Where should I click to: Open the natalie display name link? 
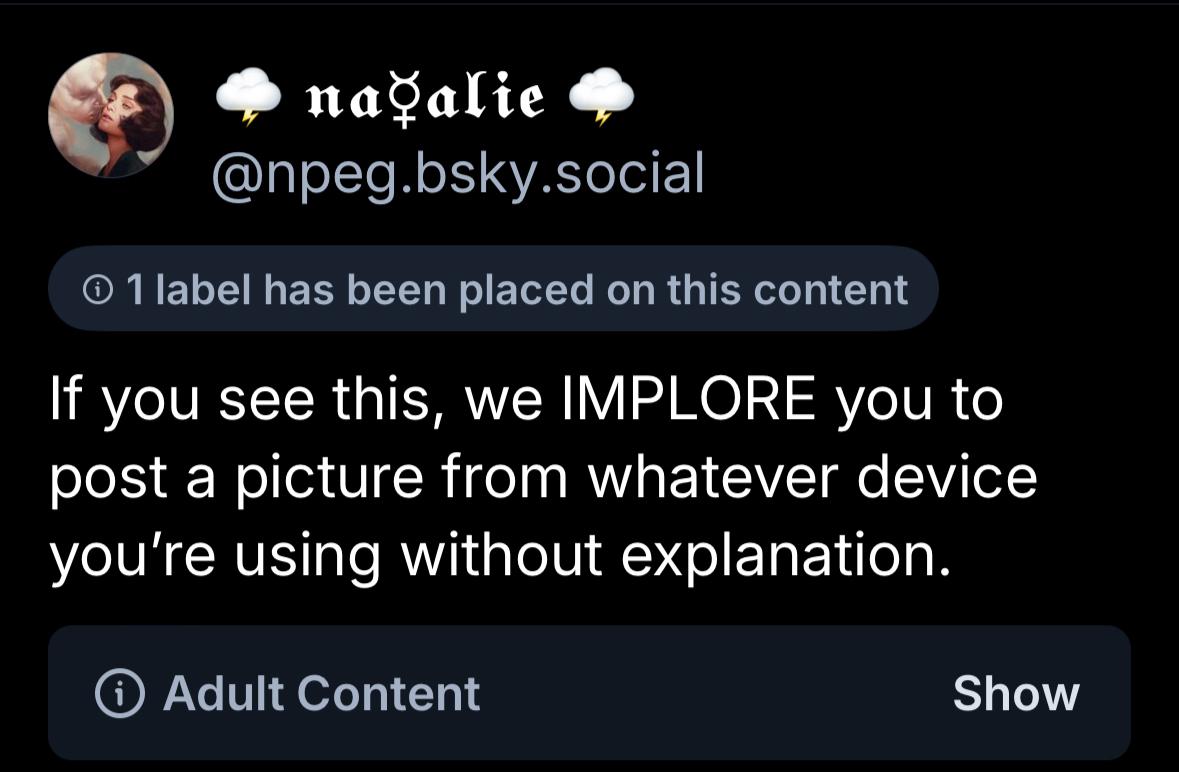pos(425,98)
